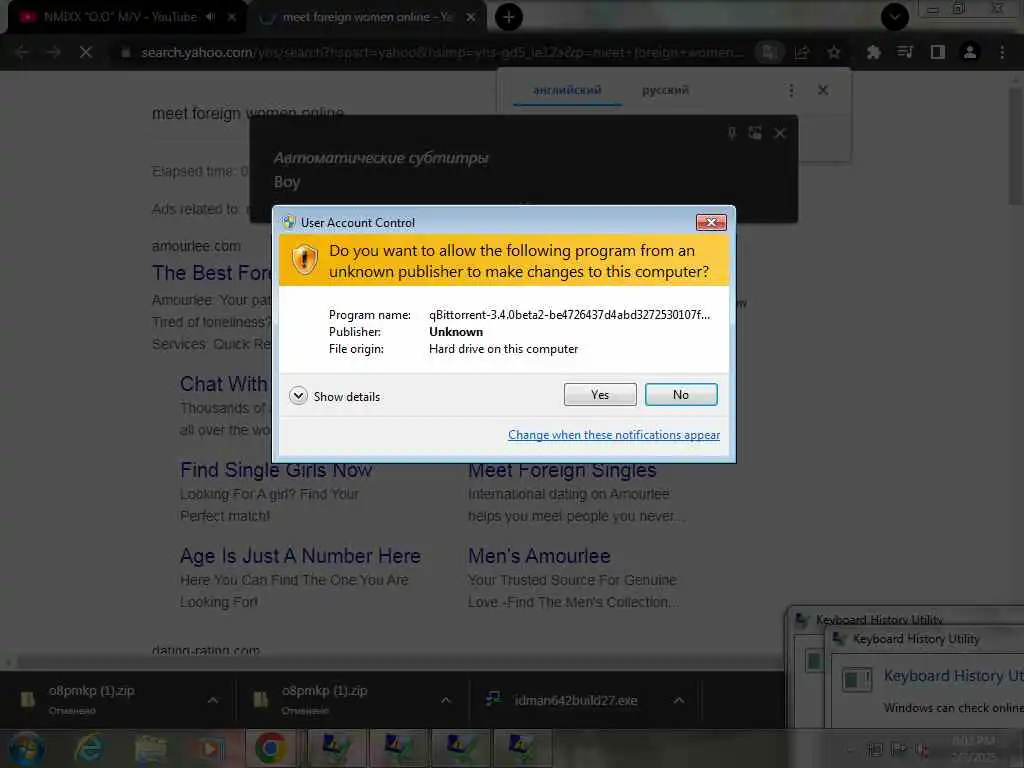Click the share page icon
Viewport: 1024px width, 768px height.
802,52
